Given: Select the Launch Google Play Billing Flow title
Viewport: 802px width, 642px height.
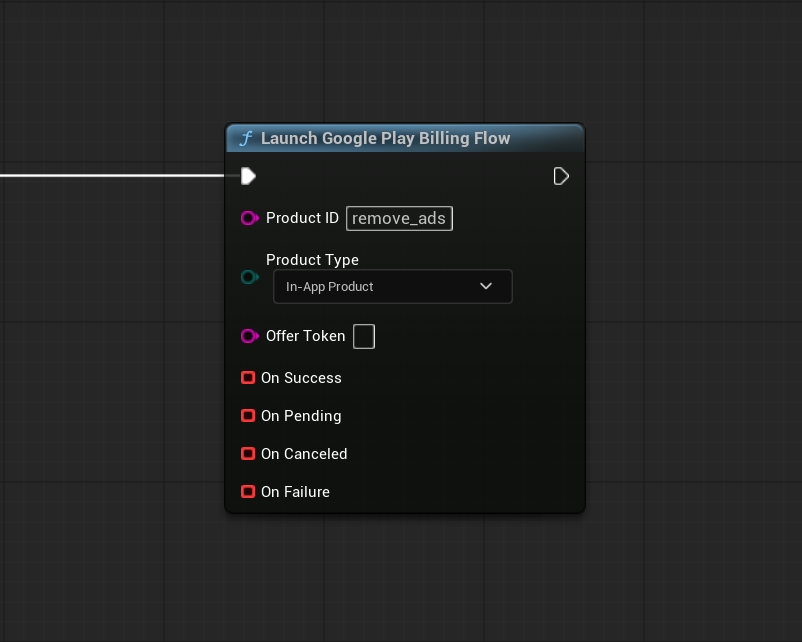Looking at the screenshot, I should point(386,138).
